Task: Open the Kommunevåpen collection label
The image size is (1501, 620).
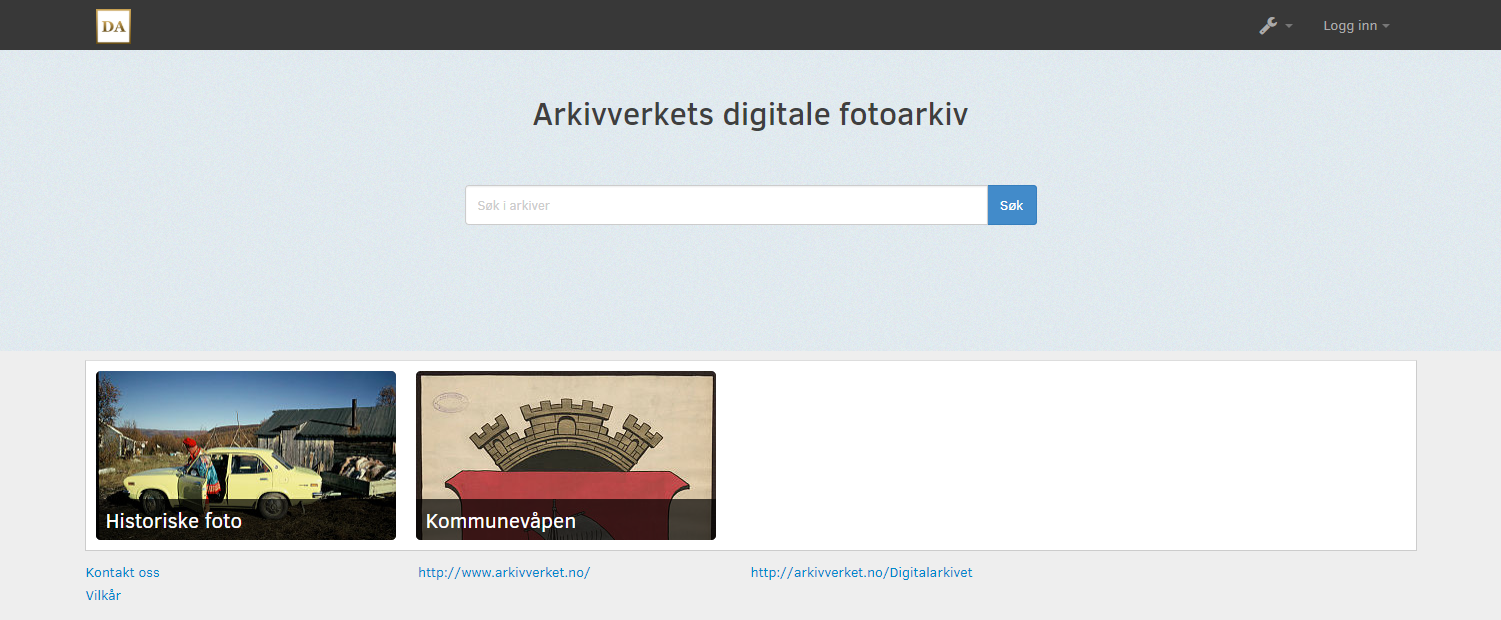Action: tap(500, 521)
